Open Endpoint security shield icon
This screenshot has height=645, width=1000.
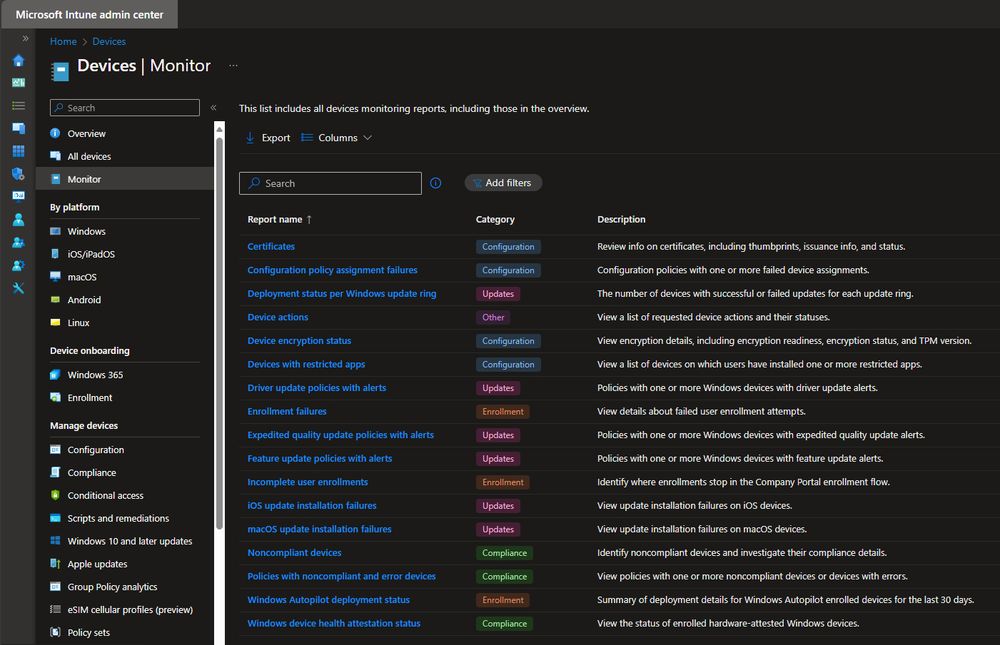pyautogui.click(x=18, y=174)
